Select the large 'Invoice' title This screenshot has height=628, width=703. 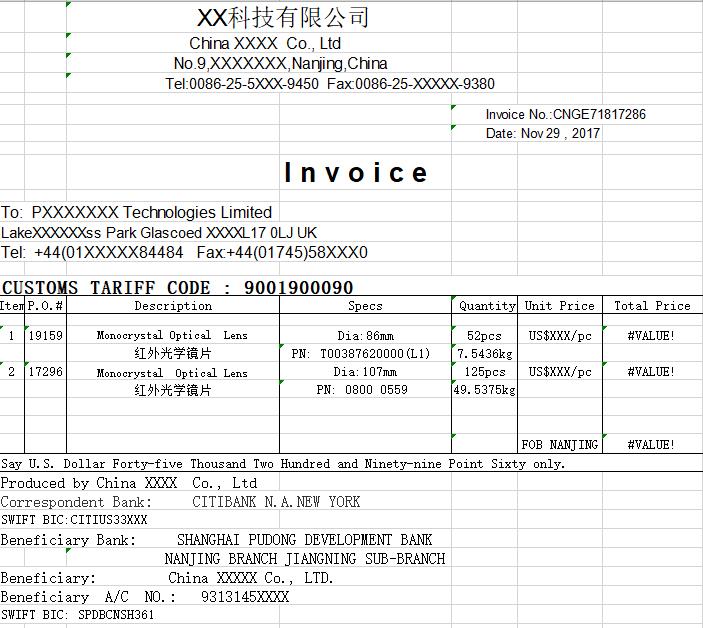point(356,173)
